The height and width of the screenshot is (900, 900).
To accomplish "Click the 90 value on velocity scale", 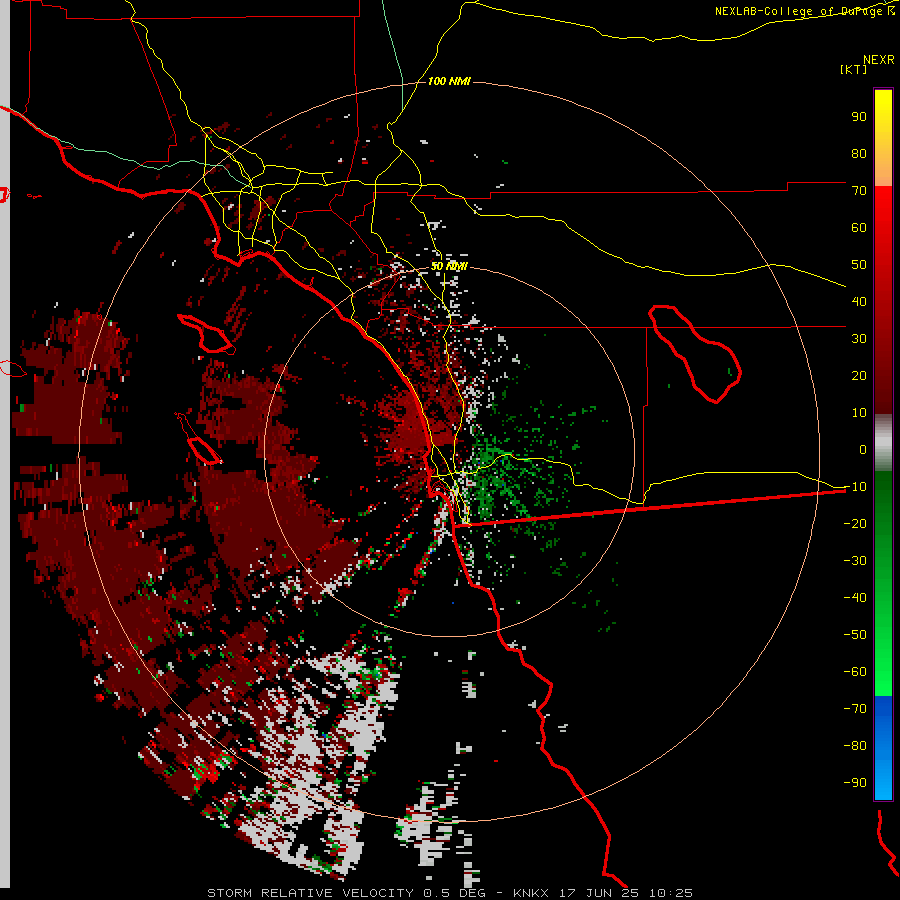I will 859,117.
